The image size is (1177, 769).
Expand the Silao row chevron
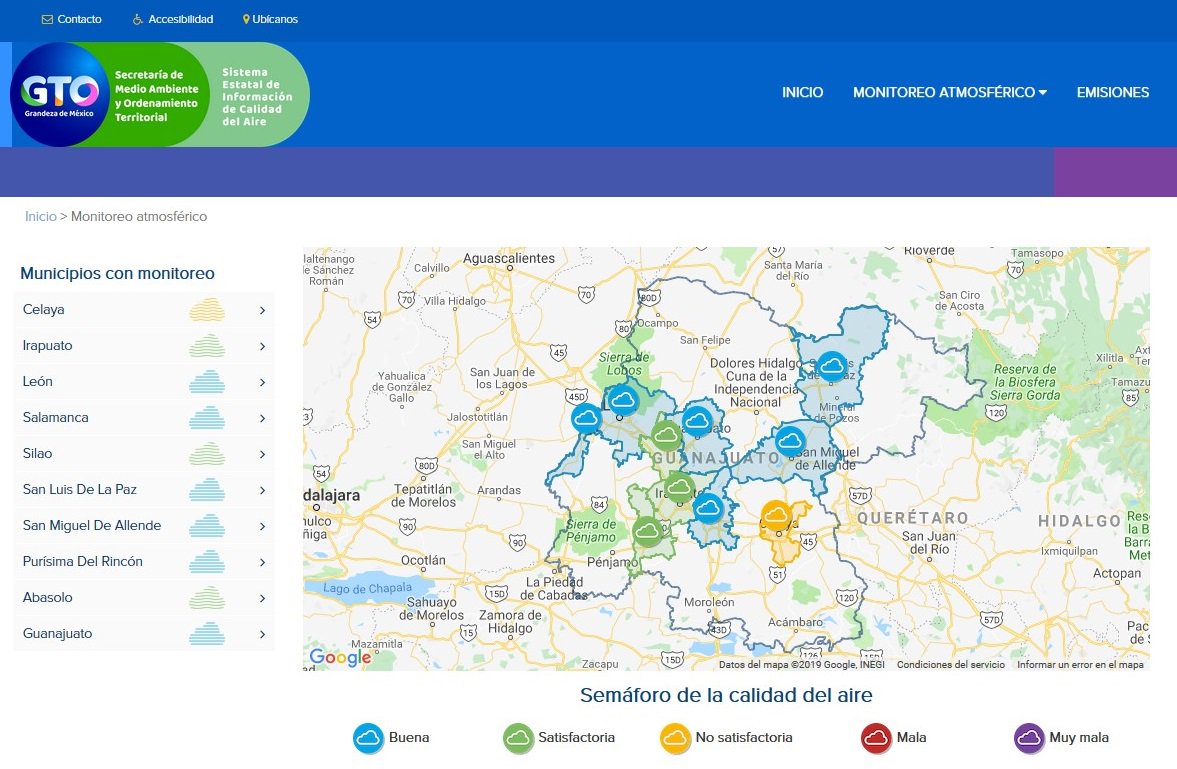[x=262, y=454]
